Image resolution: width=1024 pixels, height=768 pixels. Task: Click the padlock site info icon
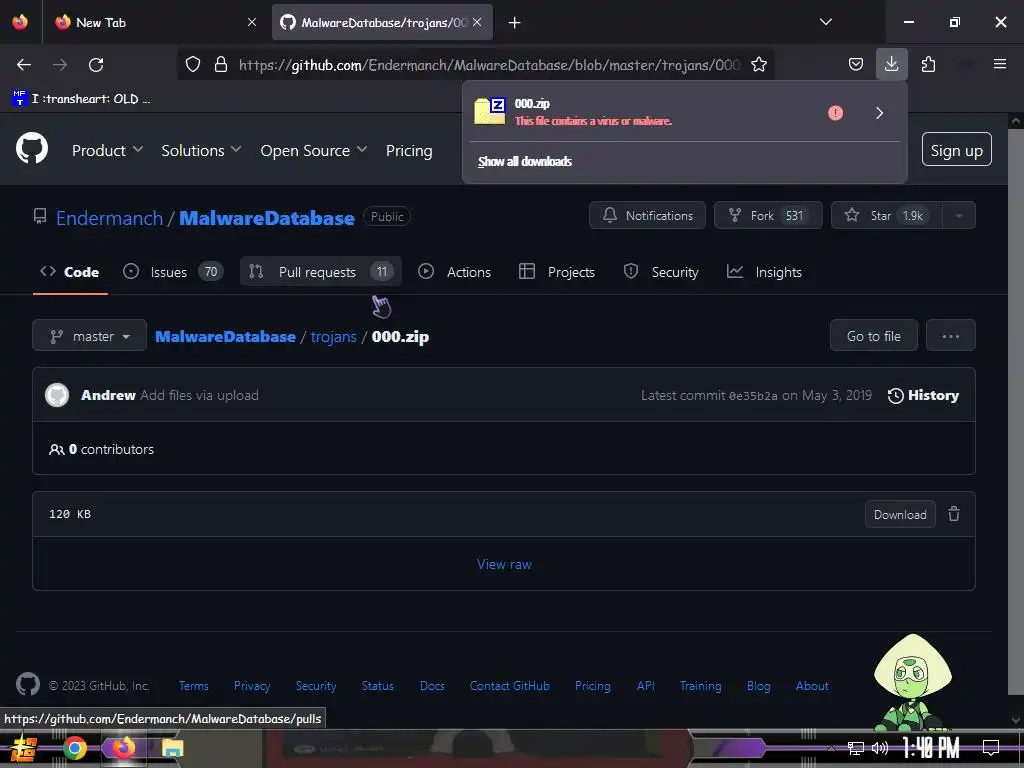[221, 65]
